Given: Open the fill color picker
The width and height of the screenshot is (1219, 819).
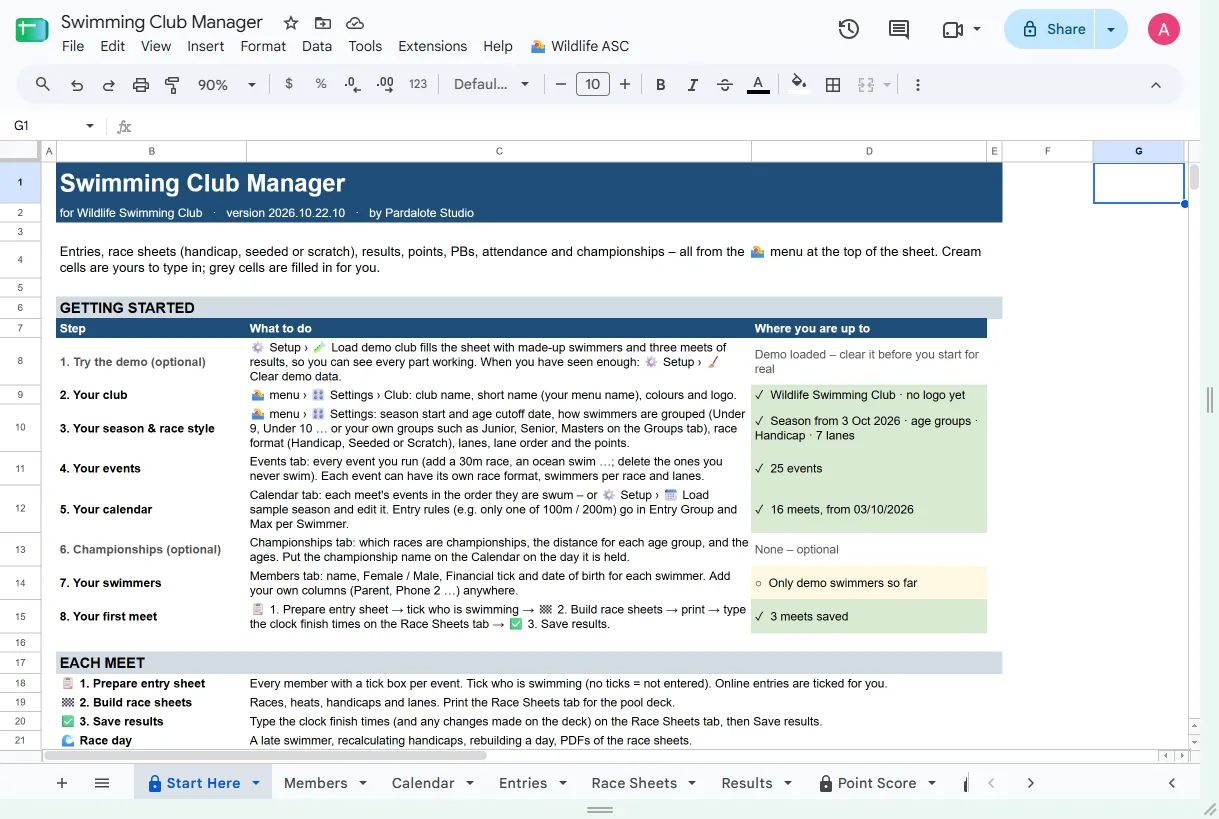Looking at the screenshot, I should tap(798, 85).
